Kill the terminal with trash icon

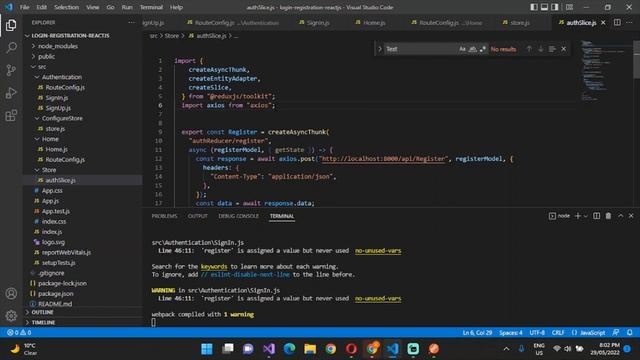pyautogui.click(x=608, y=216)
